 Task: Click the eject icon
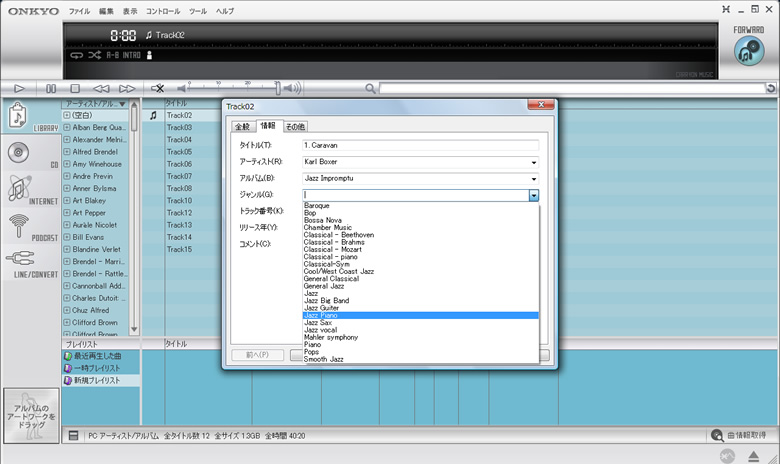point(754,456)
